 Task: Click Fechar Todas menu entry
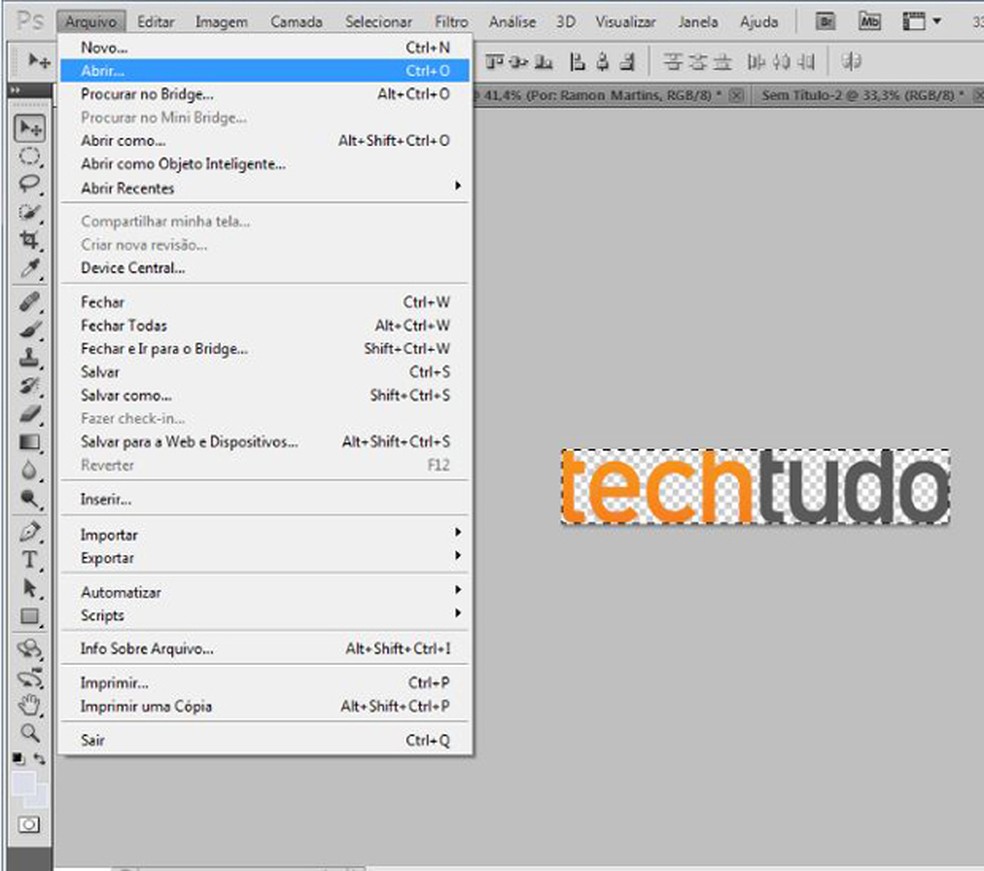(265, 325)
